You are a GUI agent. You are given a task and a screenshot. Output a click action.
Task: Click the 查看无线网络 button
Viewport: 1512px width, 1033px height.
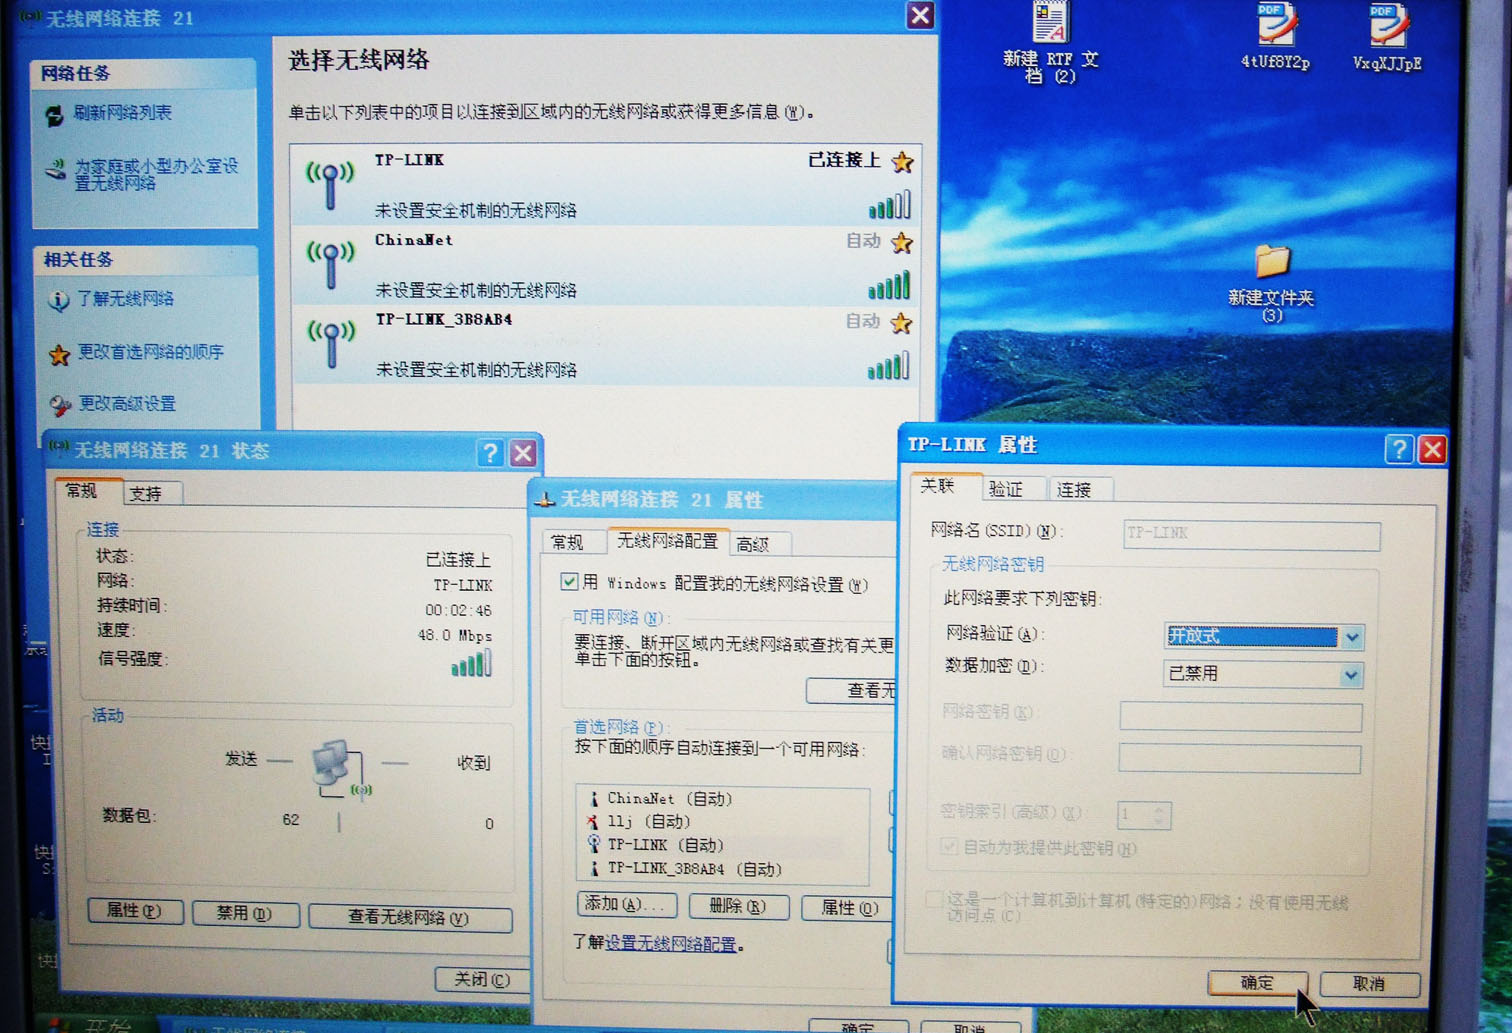point(409,917)
